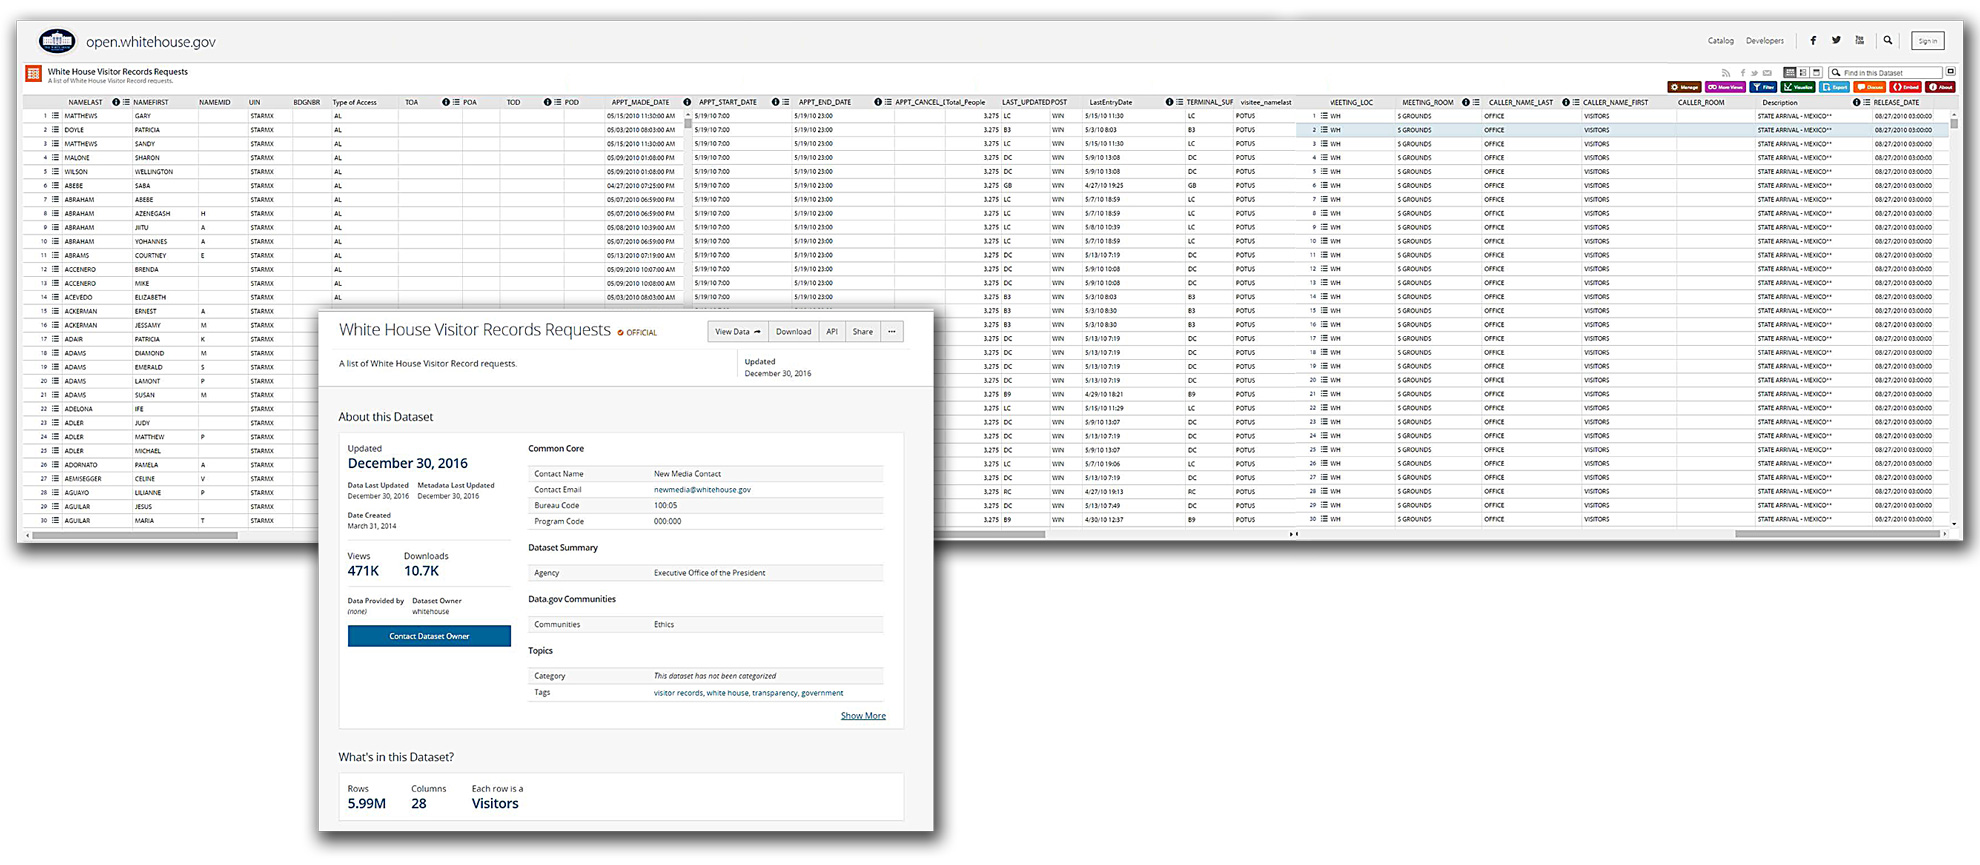The height and width of the screenshot is (865, 1980).
Task: Click the Contact Dataset Owner button
Action: [429, 636]
